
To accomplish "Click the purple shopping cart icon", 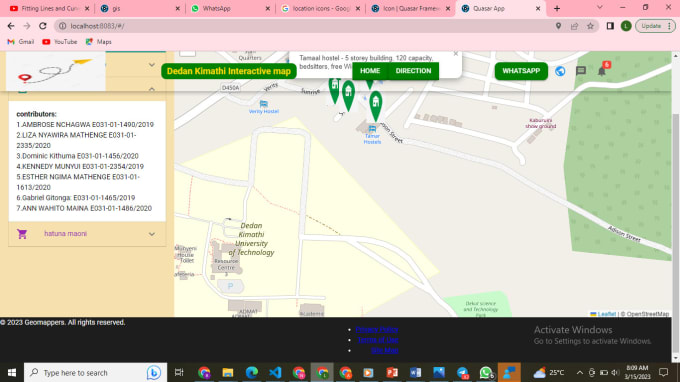I will (22, 234).
